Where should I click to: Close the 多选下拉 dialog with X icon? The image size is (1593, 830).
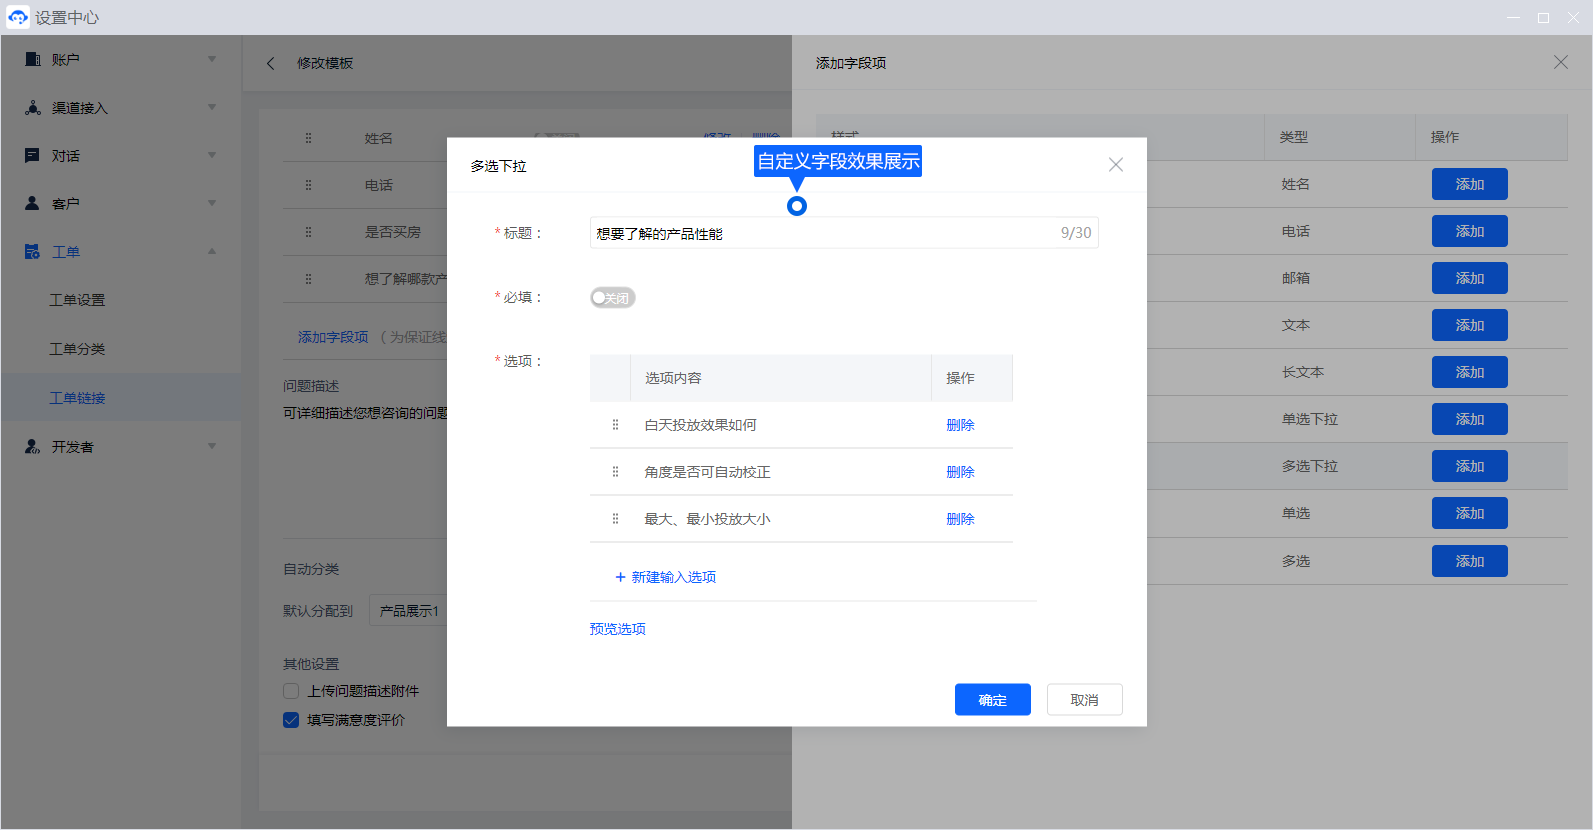1116,165
